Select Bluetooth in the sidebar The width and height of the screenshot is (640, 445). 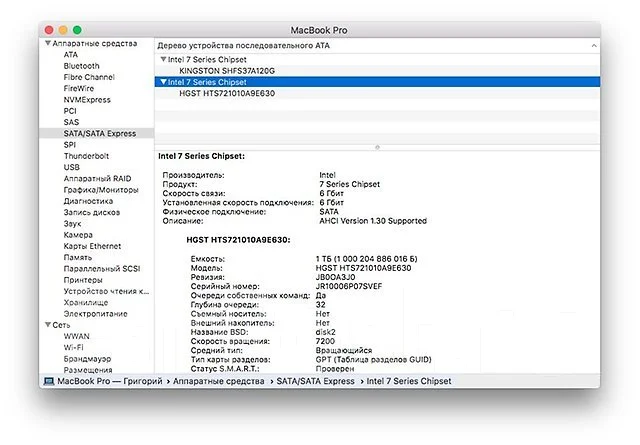pos(81,66)
